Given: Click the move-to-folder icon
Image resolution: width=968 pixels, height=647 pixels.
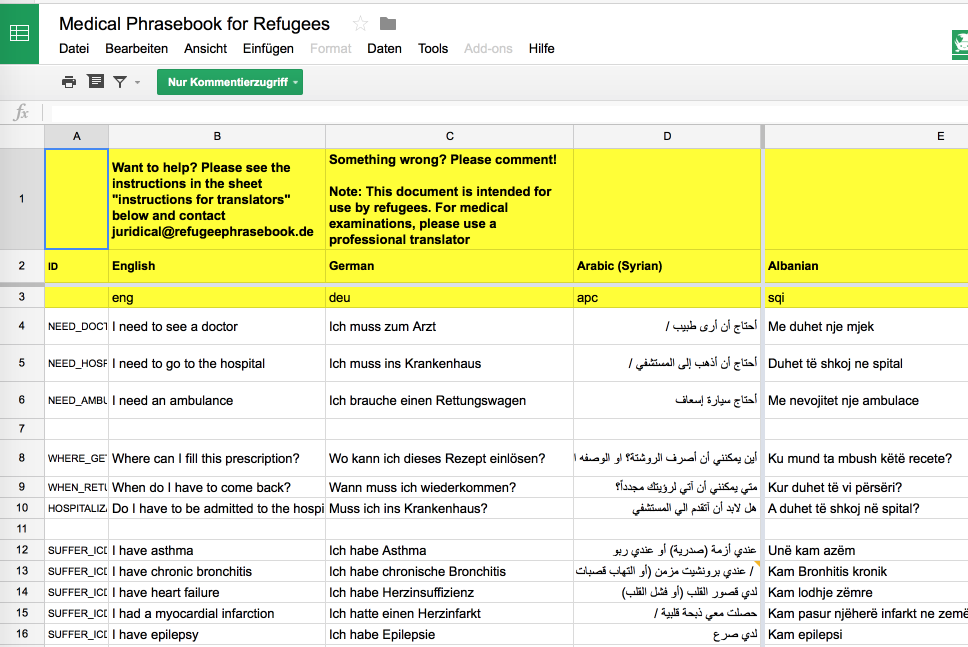Looking at the screenshot, I should click(388, 24).
